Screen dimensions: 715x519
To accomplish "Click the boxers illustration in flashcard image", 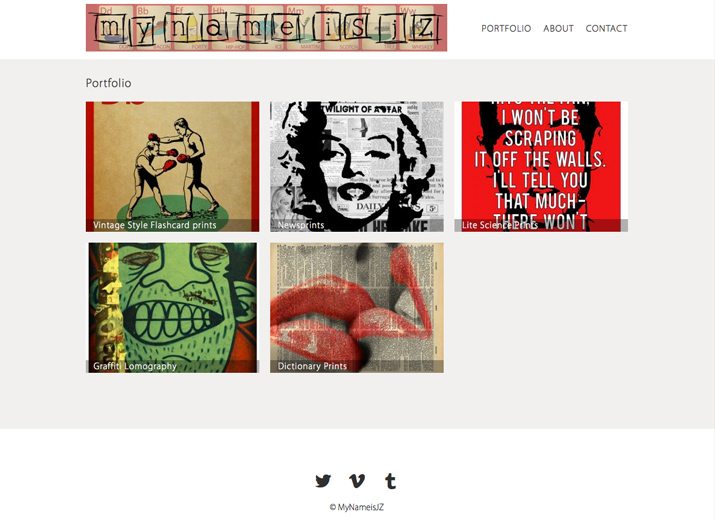I will pyautogui.click(x=173, y=168).
